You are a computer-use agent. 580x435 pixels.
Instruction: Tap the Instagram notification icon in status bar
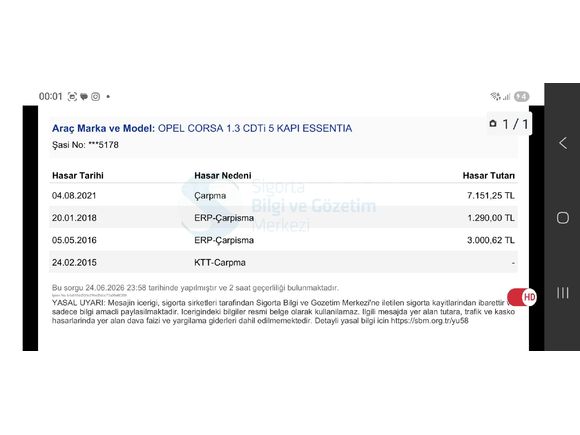tap(95, 97)
